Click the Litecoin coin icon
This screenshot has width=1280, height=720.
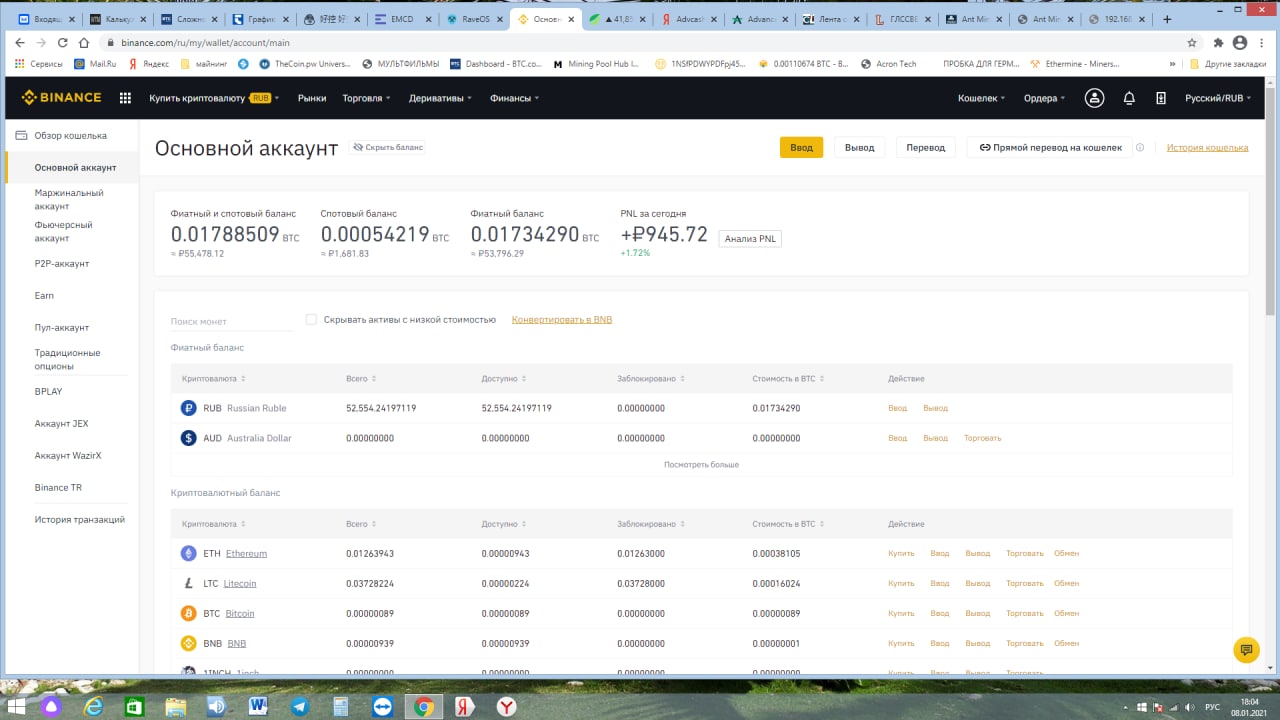(188, 583)
